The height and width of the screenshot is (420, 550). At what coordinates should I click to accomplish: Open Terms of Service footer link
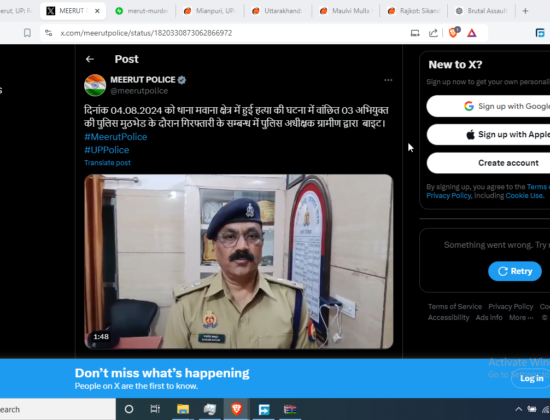(455, 307)
